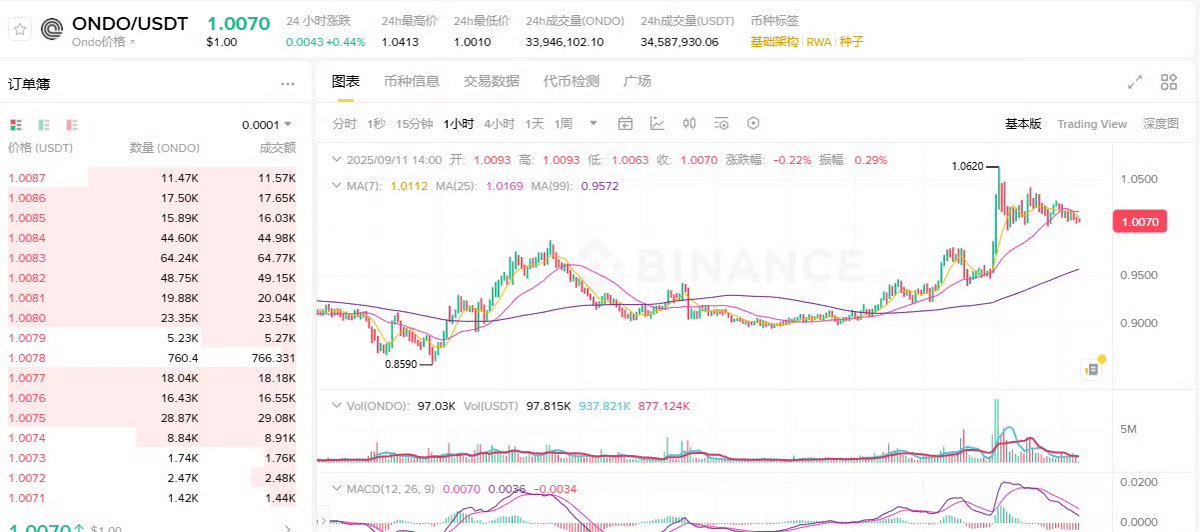This screenshot has width=1200, height=532.
Task: Show both bids and asks order book view
Action: tap(15, 125)
